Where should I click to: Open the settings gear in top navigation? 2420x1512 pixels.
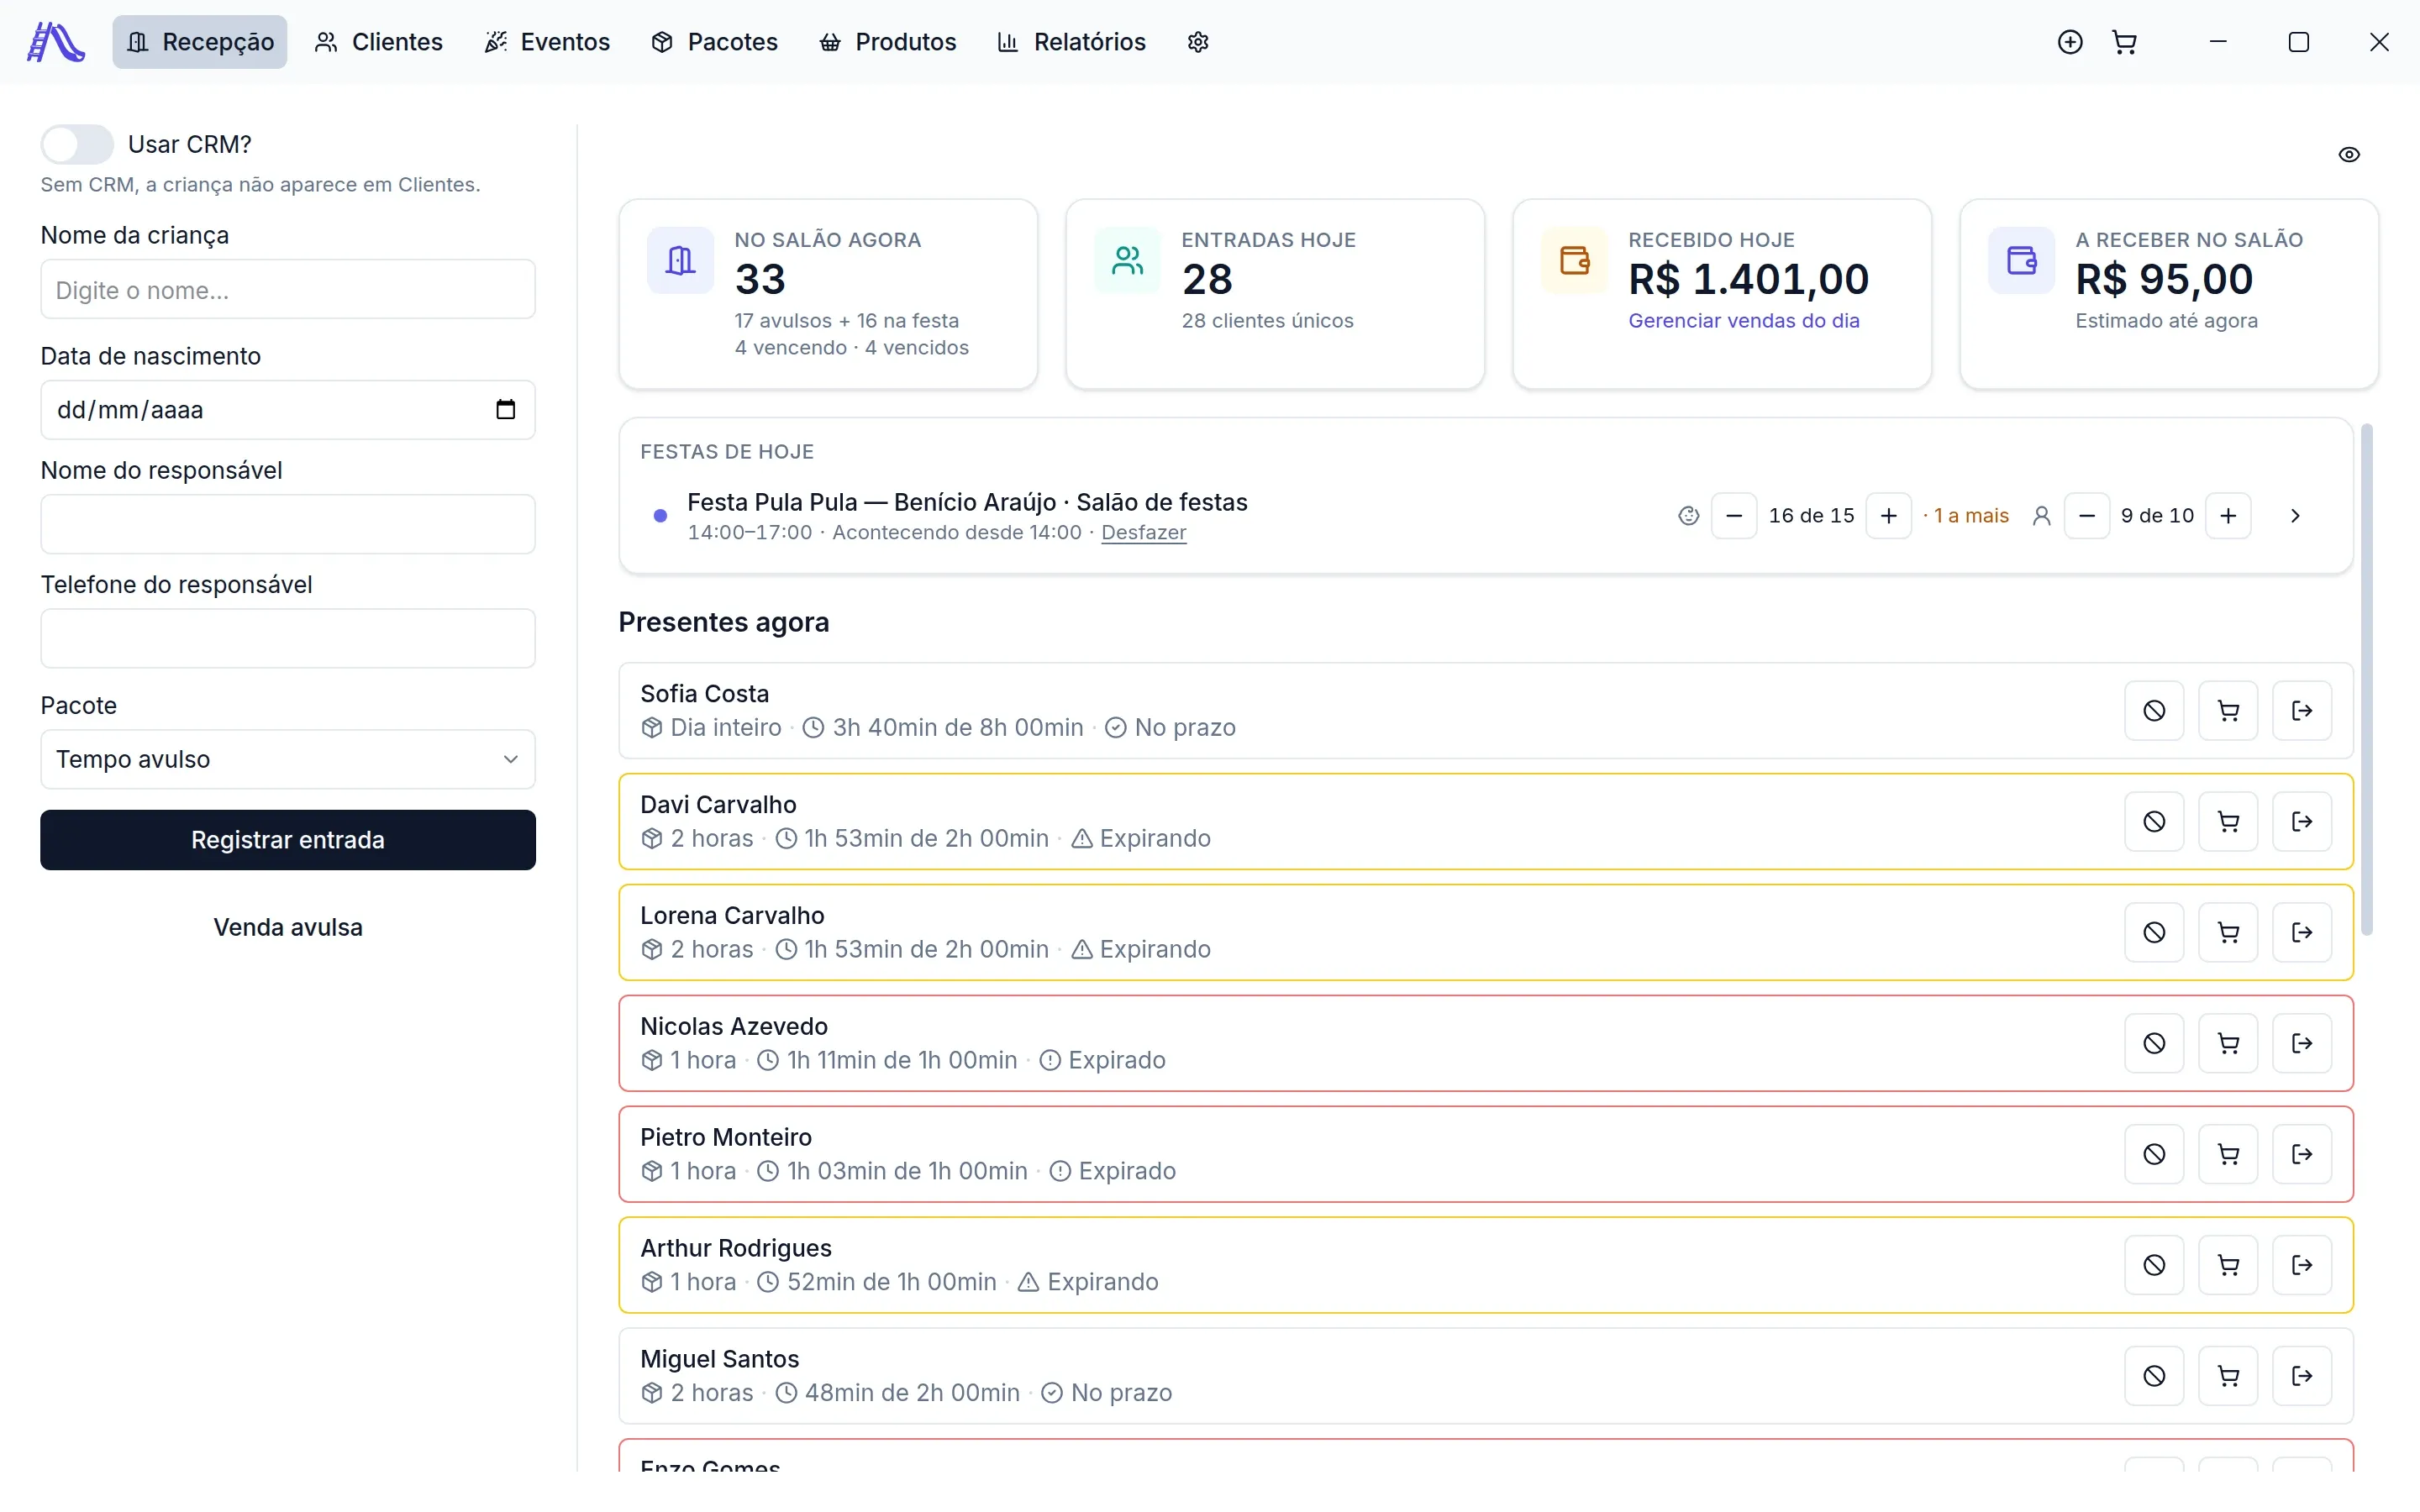(1198, 42)
